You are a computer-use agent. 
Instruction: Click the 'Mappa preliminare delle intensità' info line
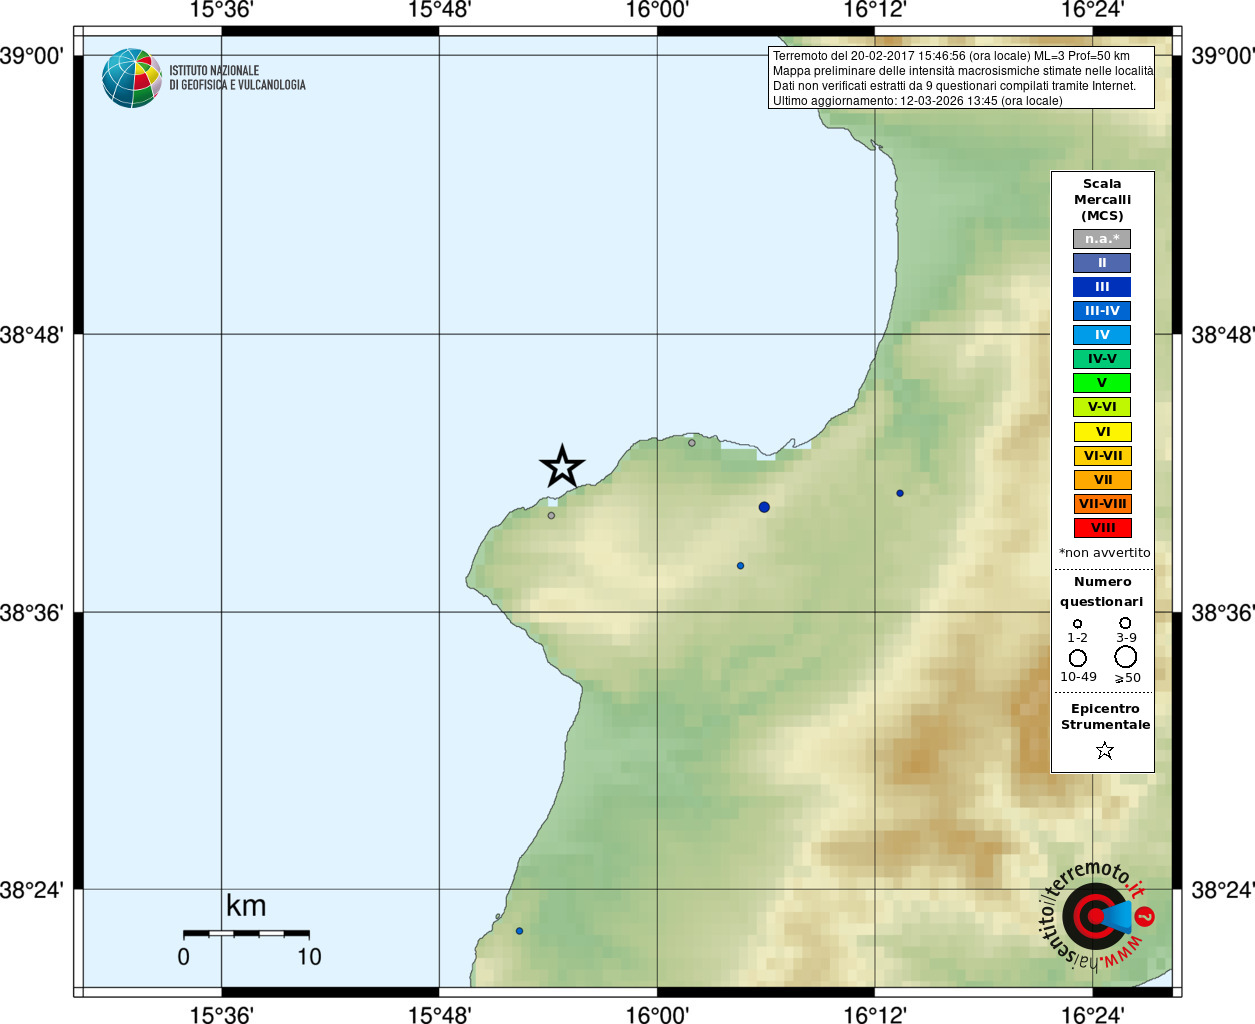962,71
